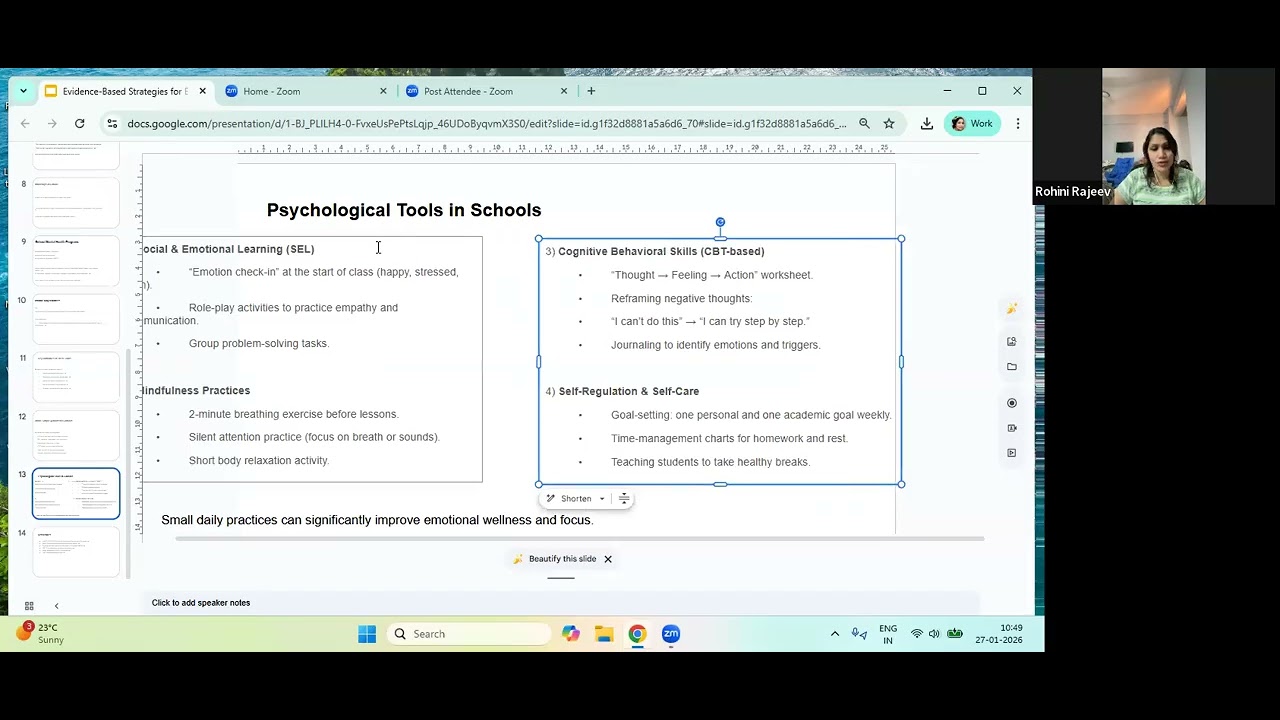Select slide 12 thumbnail

pos(76,434)
